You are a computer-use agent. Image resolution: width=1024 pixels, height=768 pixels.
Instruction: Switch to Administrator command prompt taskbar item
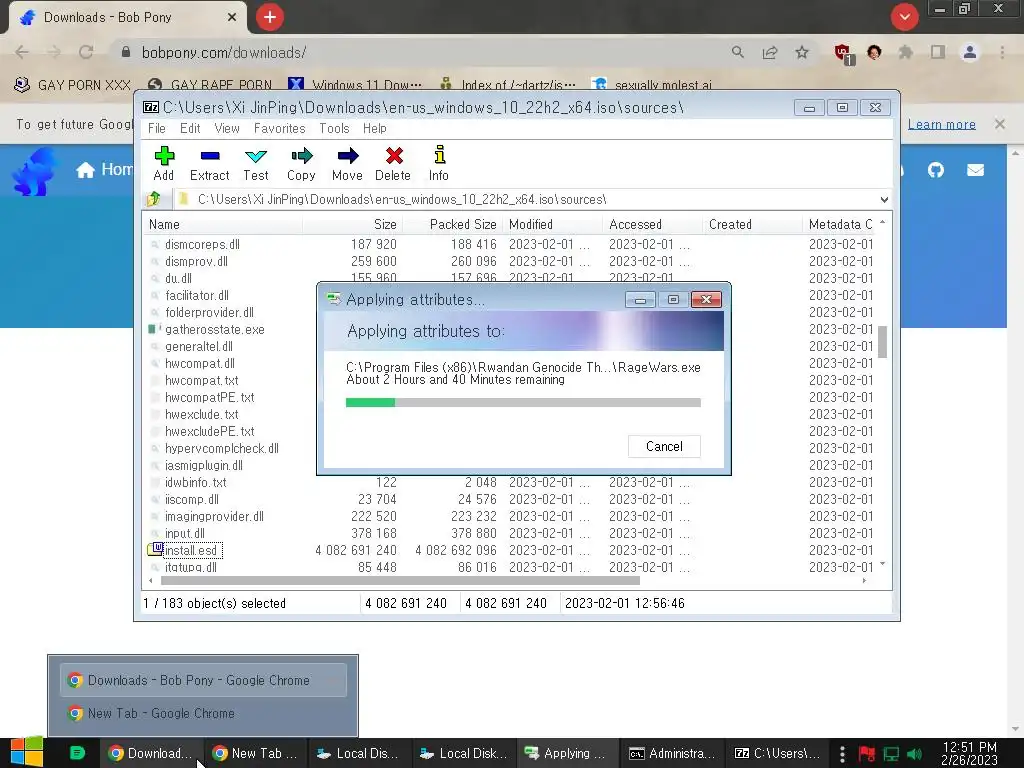click(671, 753)
